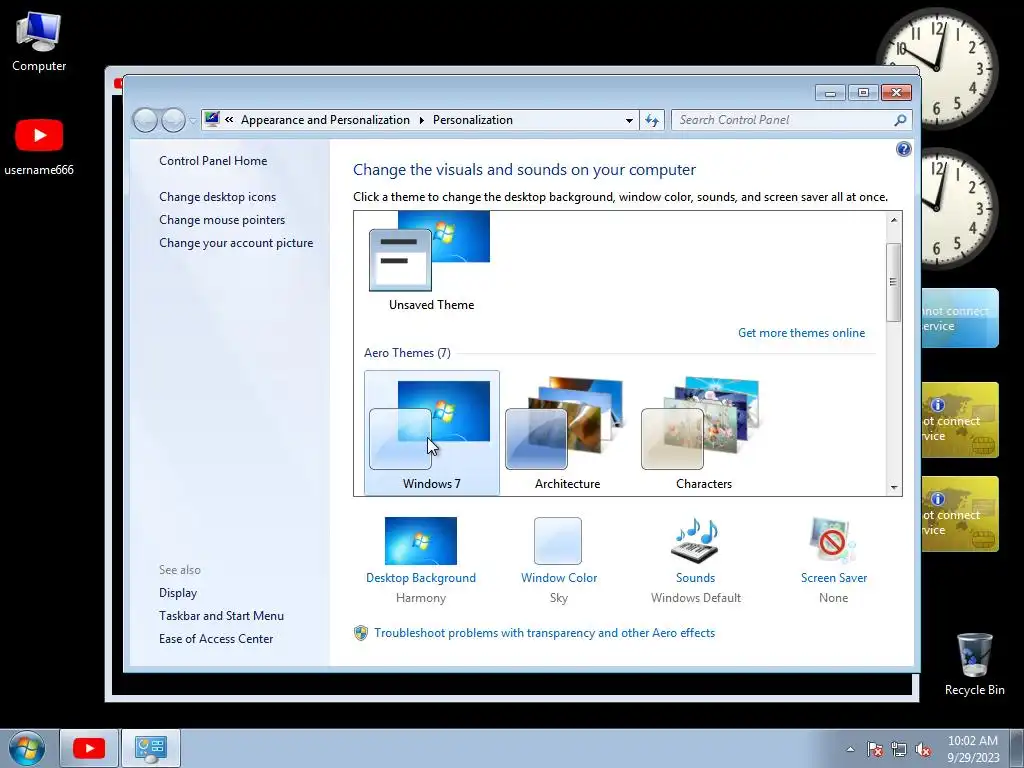Screen dimensions: 1024x768
Task: Click the theme list scrollbar thumb
Action: tap(893, 282)
